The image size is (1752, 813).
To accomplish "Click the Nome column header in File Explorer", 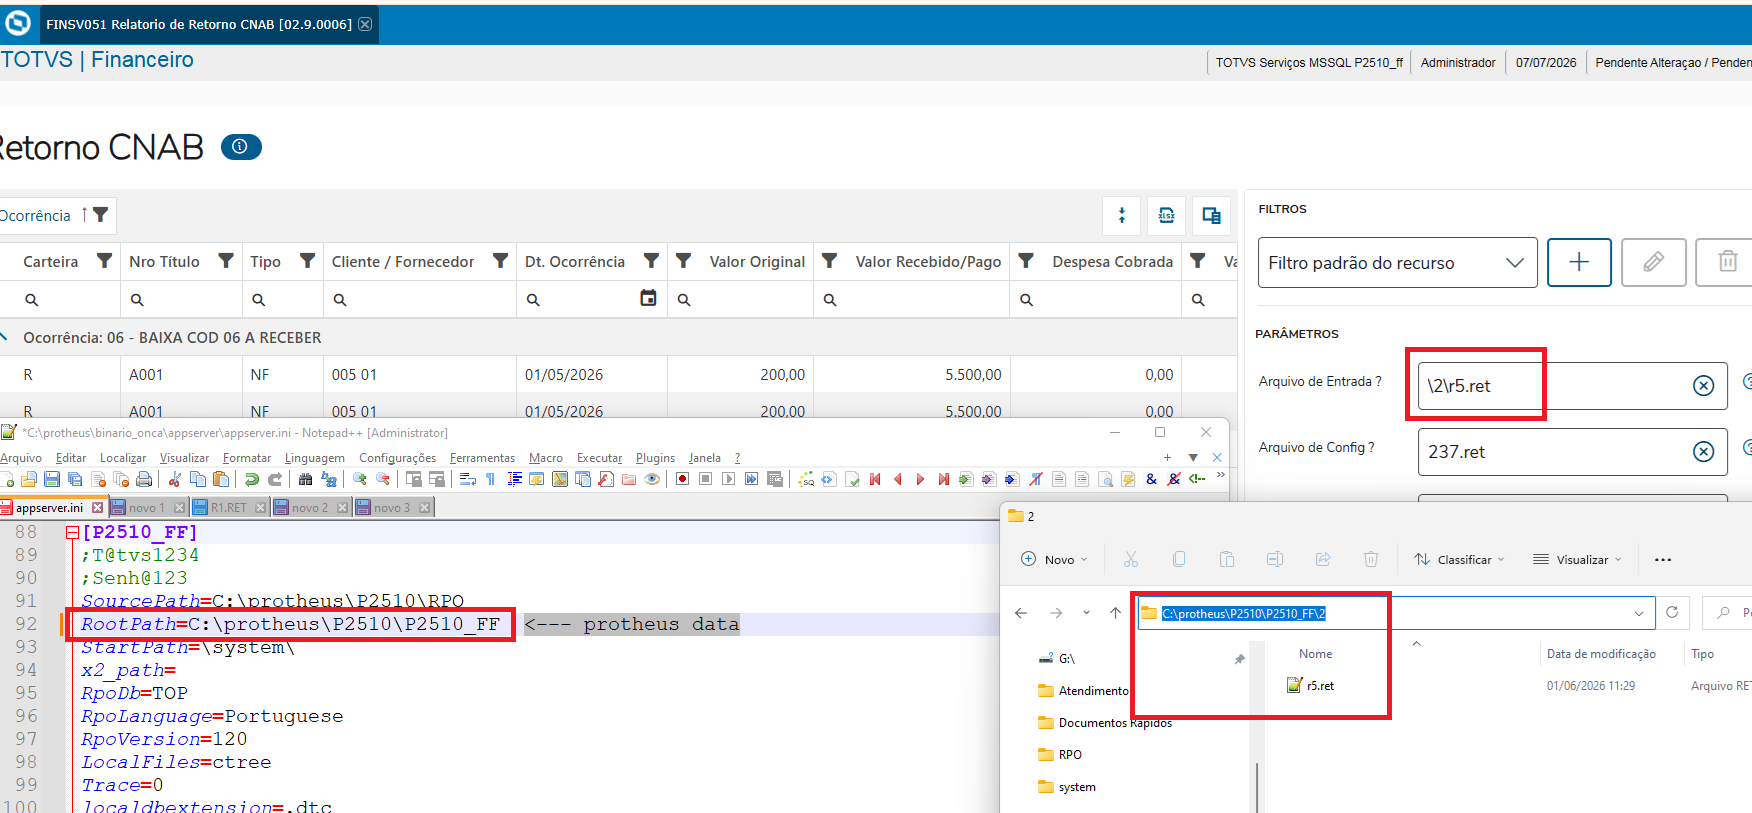I will click(x=1315, y=654).
